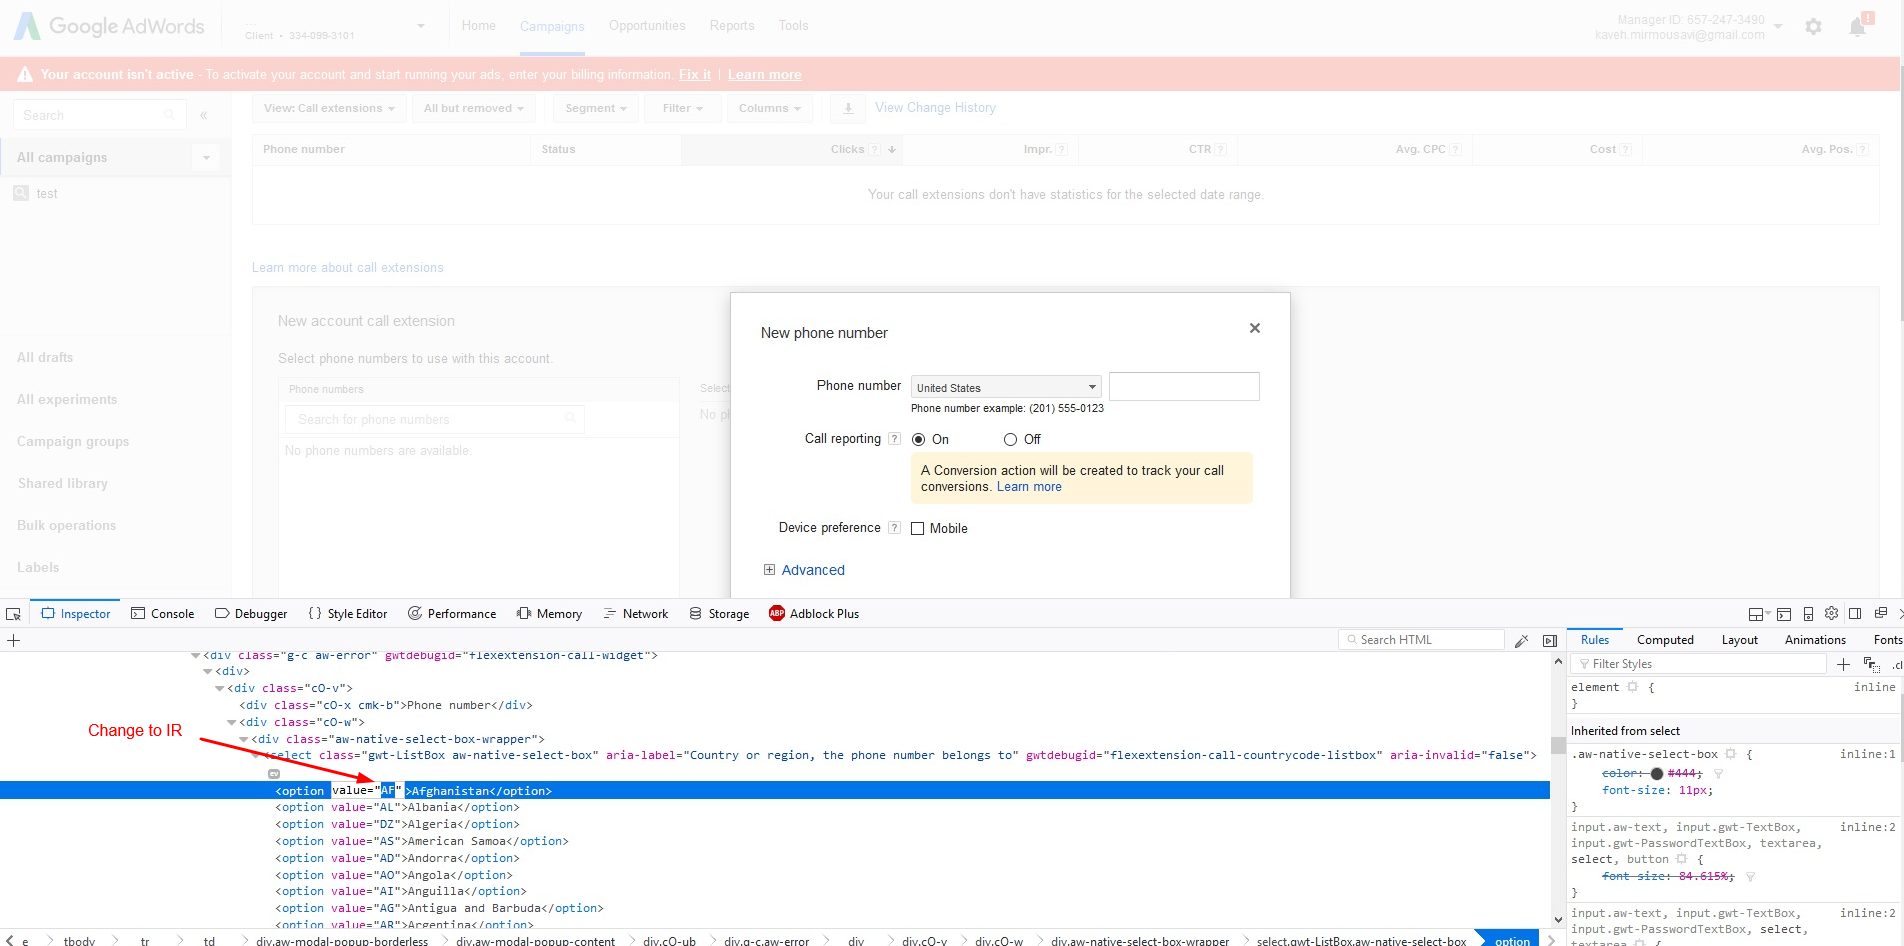Switch to the Debugger tab
The width and height of the screenshot is (1904, 946).
[x=251, y=614]
